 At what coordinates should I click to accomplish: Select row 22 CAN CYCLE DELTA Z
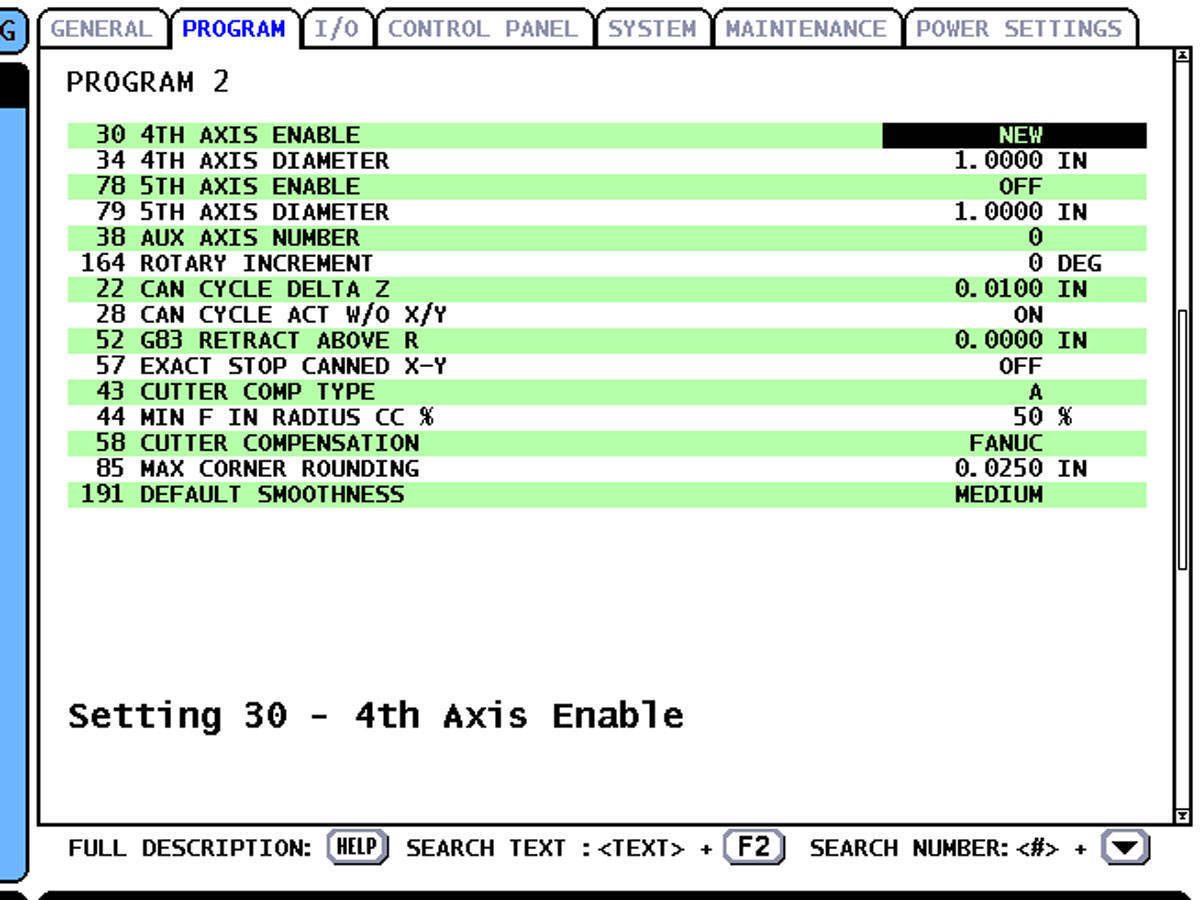pyautogui.click(x=607, y=289)
